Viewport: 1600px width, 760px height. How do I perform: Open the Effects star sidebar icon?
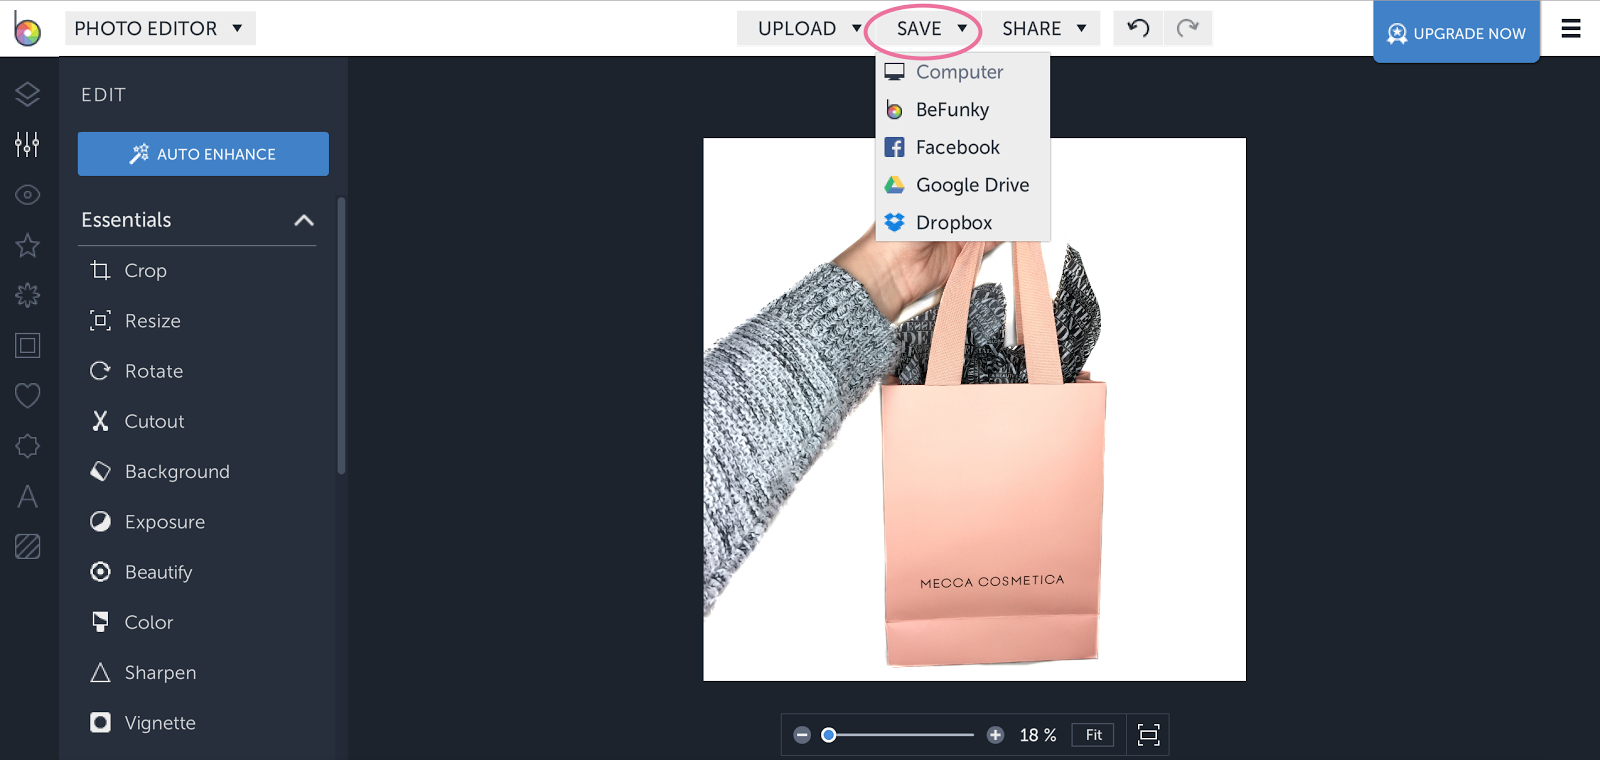[27, 245]
